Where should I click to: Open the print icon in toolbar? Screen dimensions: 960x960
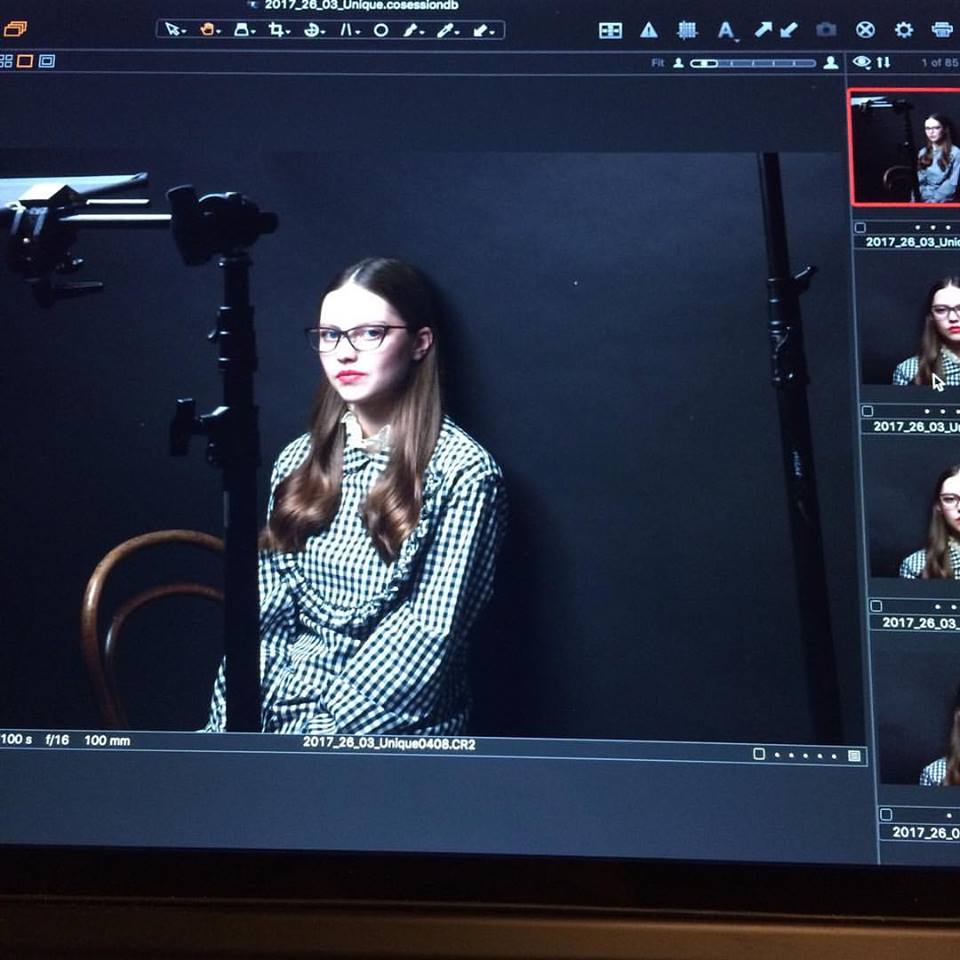click(942, 30)
